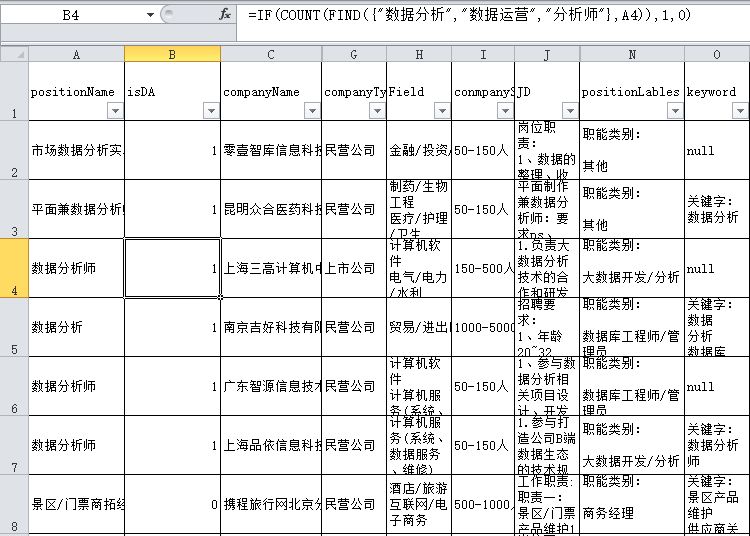
Task: Select column C header
Action: coord(271,54)
